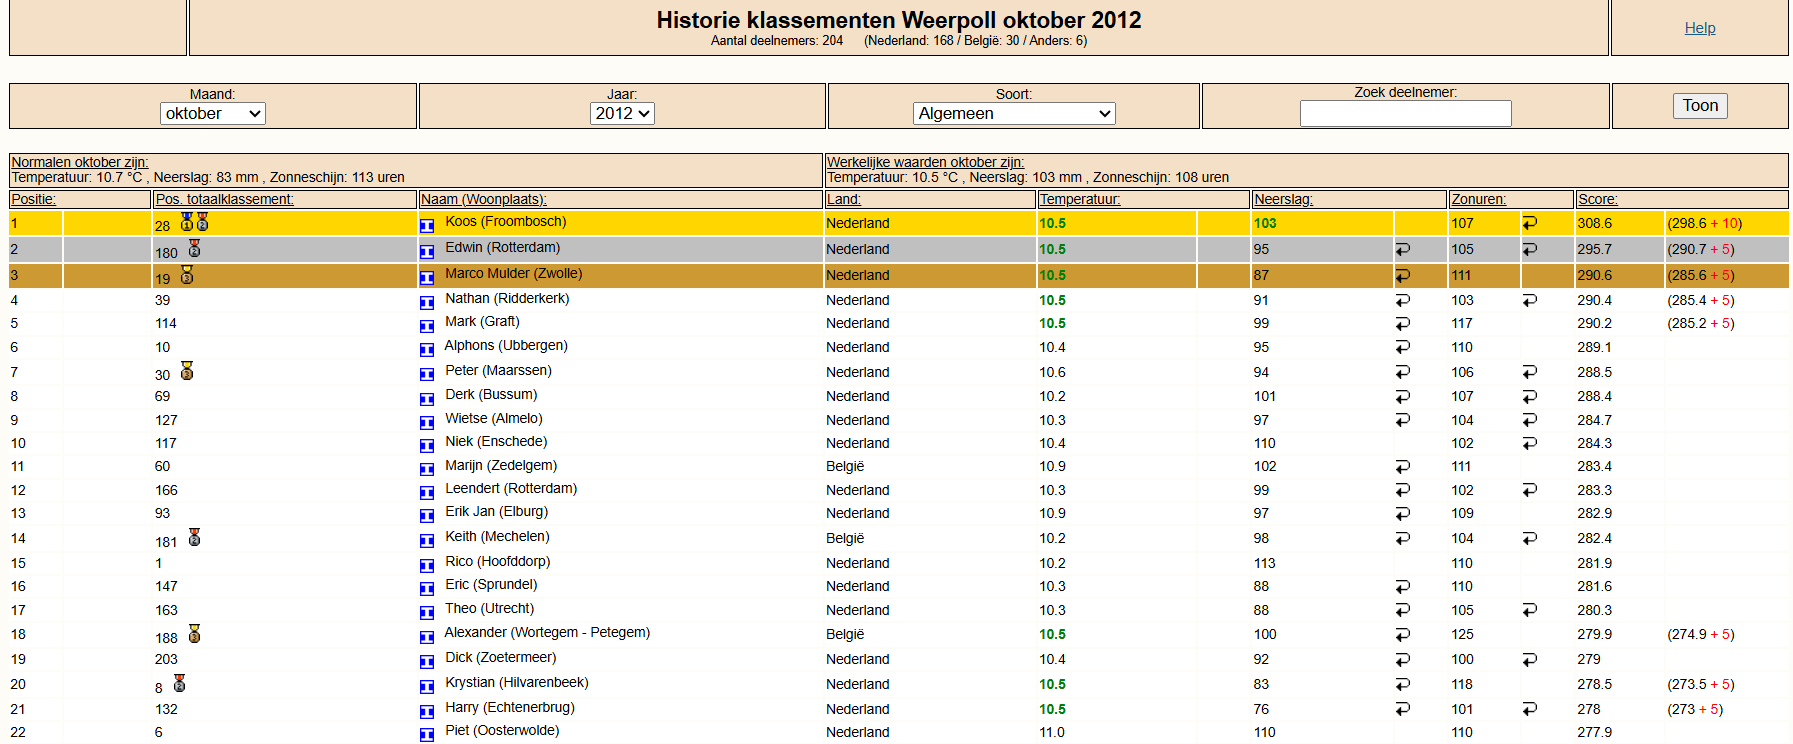Click the blue info icon beside Marco Mulder (Zwolle)
Viewport: 1793px width, 744px height.
pyautogui.click(x=427, y=277)
